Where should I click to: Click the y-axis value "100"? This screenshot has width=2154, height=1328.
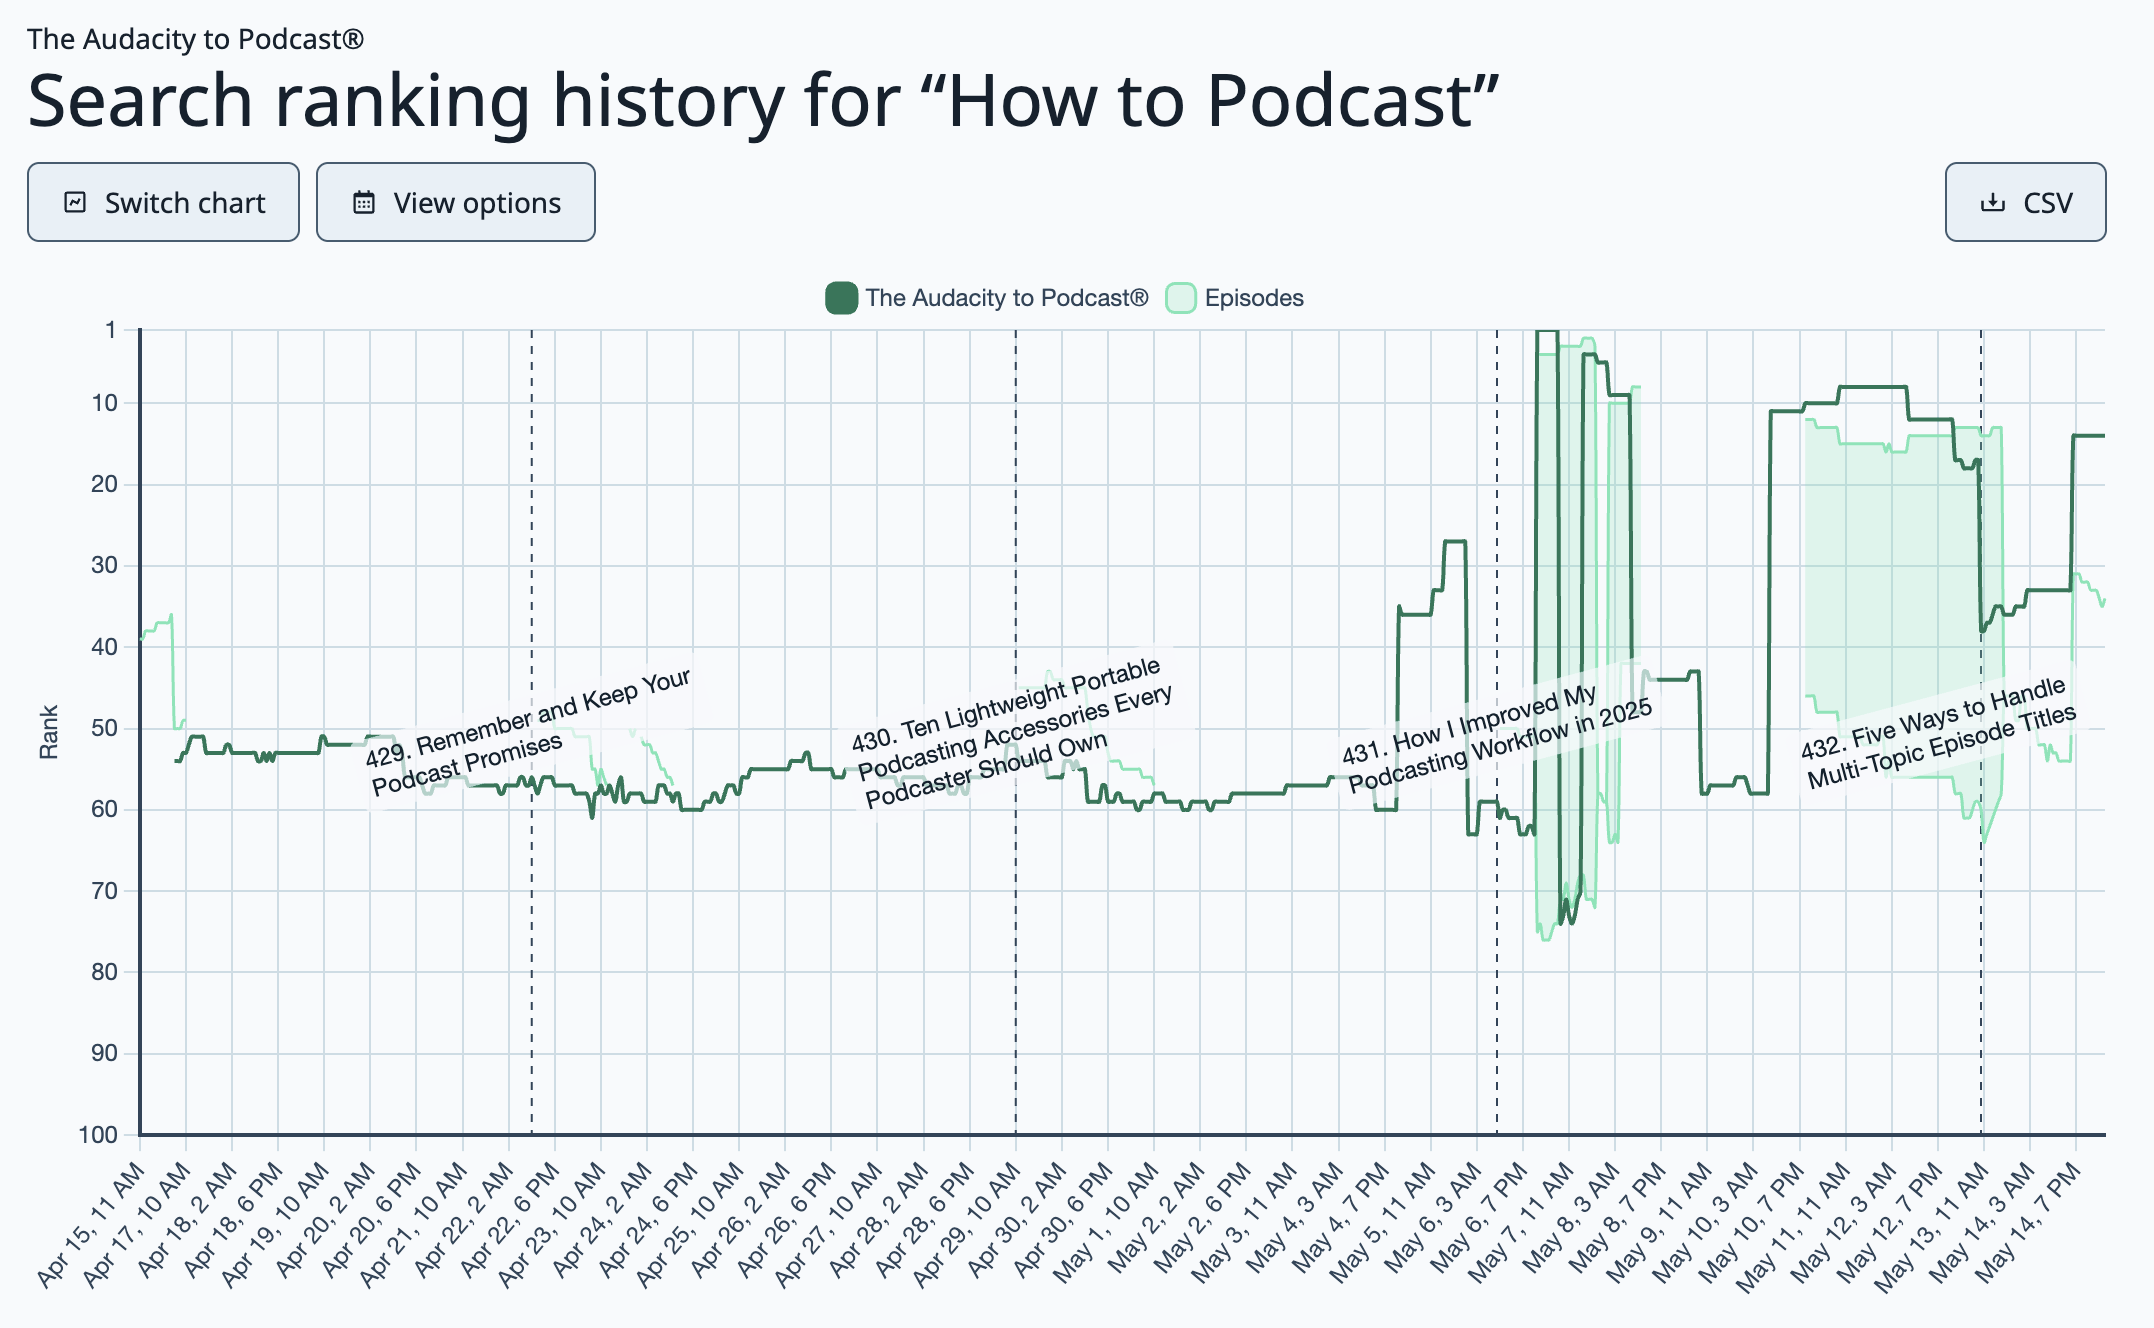[x=98, y=1135]
